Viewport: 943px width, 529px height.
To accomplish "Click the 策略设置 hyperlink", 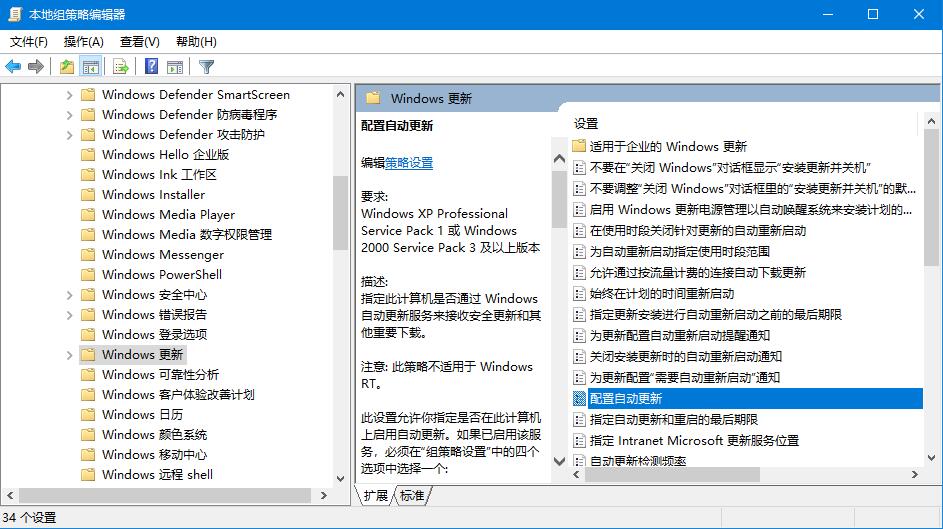I will pyautogui.click(x=409, y=163).
